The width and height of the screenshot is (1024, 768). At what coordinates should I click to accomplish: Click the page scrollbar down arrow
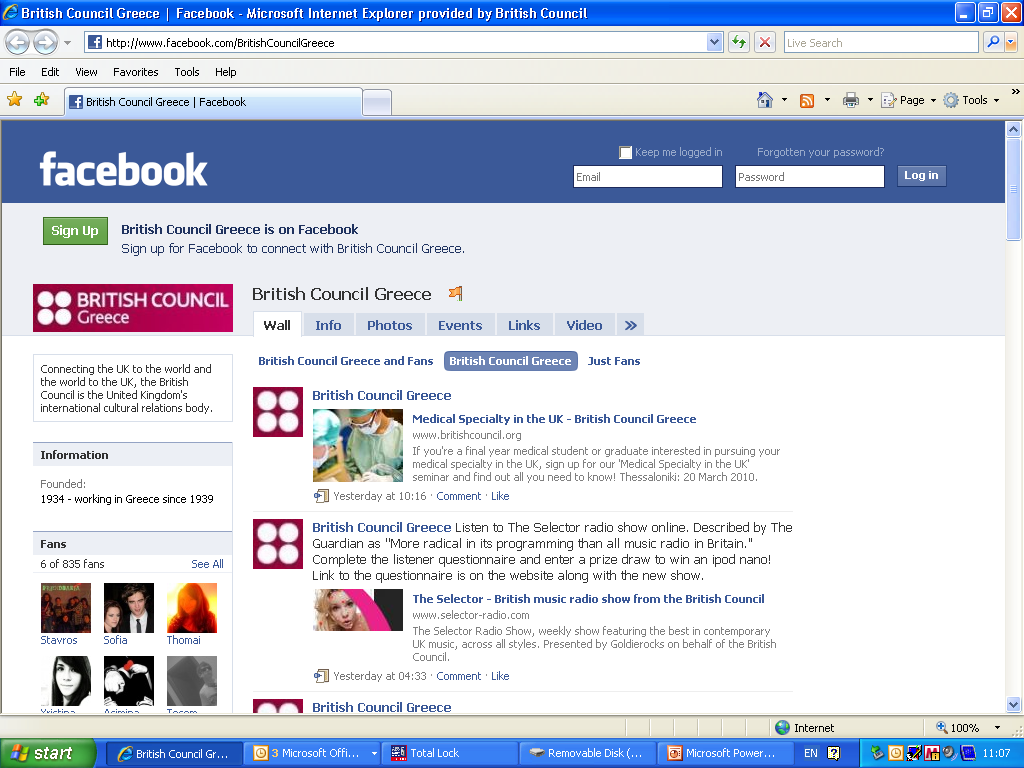click(1014, 705)
